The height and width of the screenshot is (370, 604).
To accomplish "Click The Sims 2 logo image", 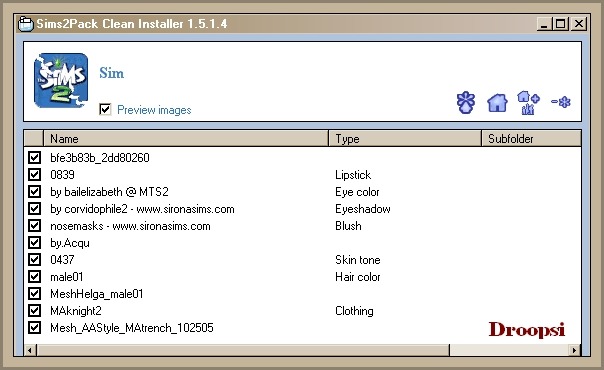I will [x=61, y=80].
